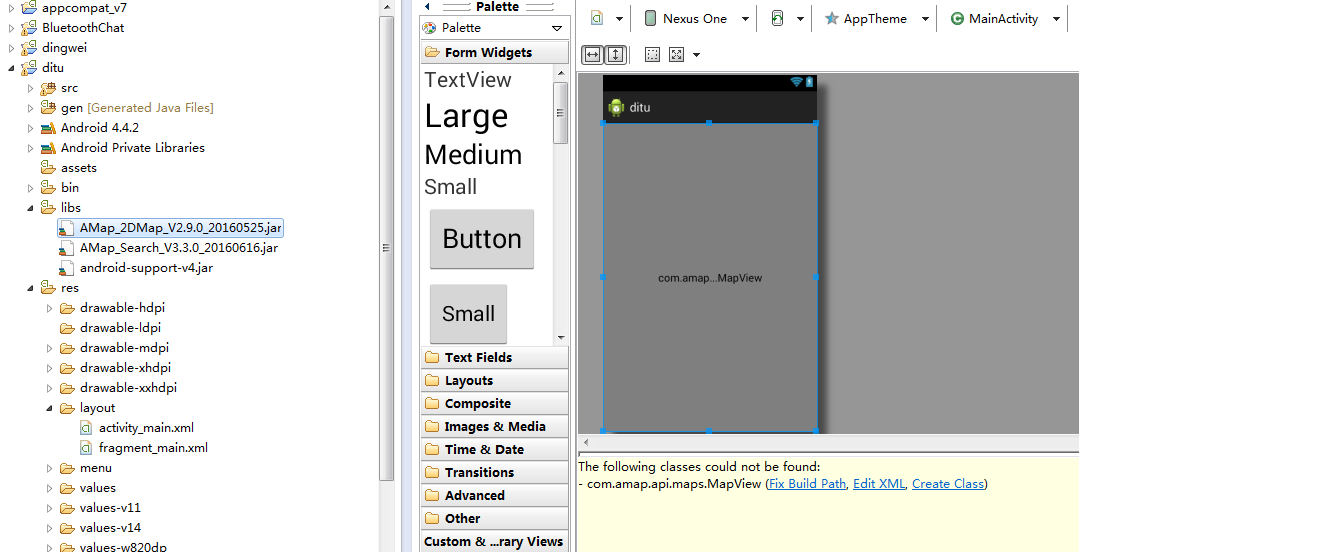Open the Custom & Library Views category
The width and height of the screenshot is (1331, 552).
(x=494, y=541)
